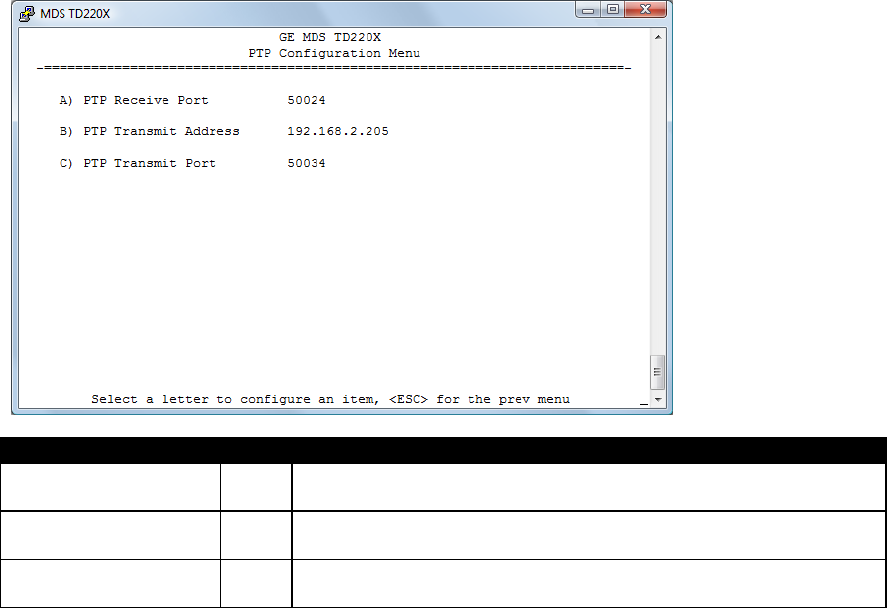Select the 'A) PTP Receive Port' entry

point(134,100)
